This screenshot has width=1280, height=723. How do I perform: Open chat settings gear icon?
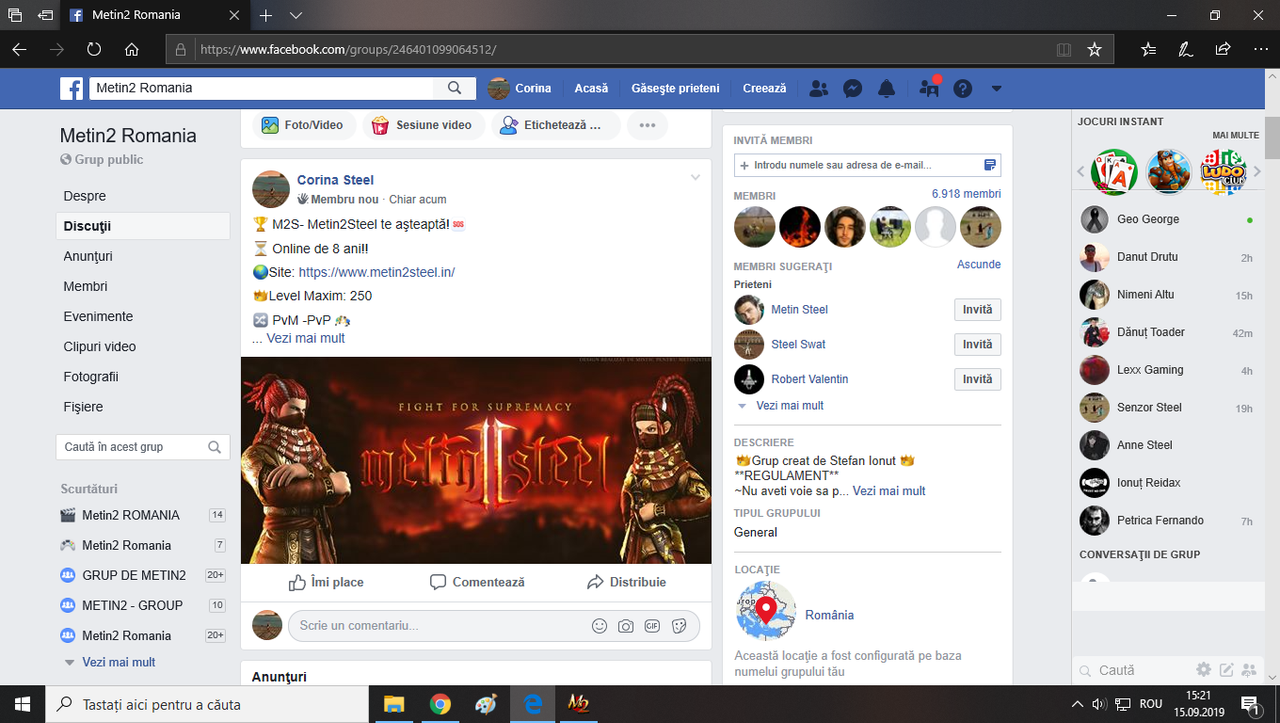(x=1204, y=670)
